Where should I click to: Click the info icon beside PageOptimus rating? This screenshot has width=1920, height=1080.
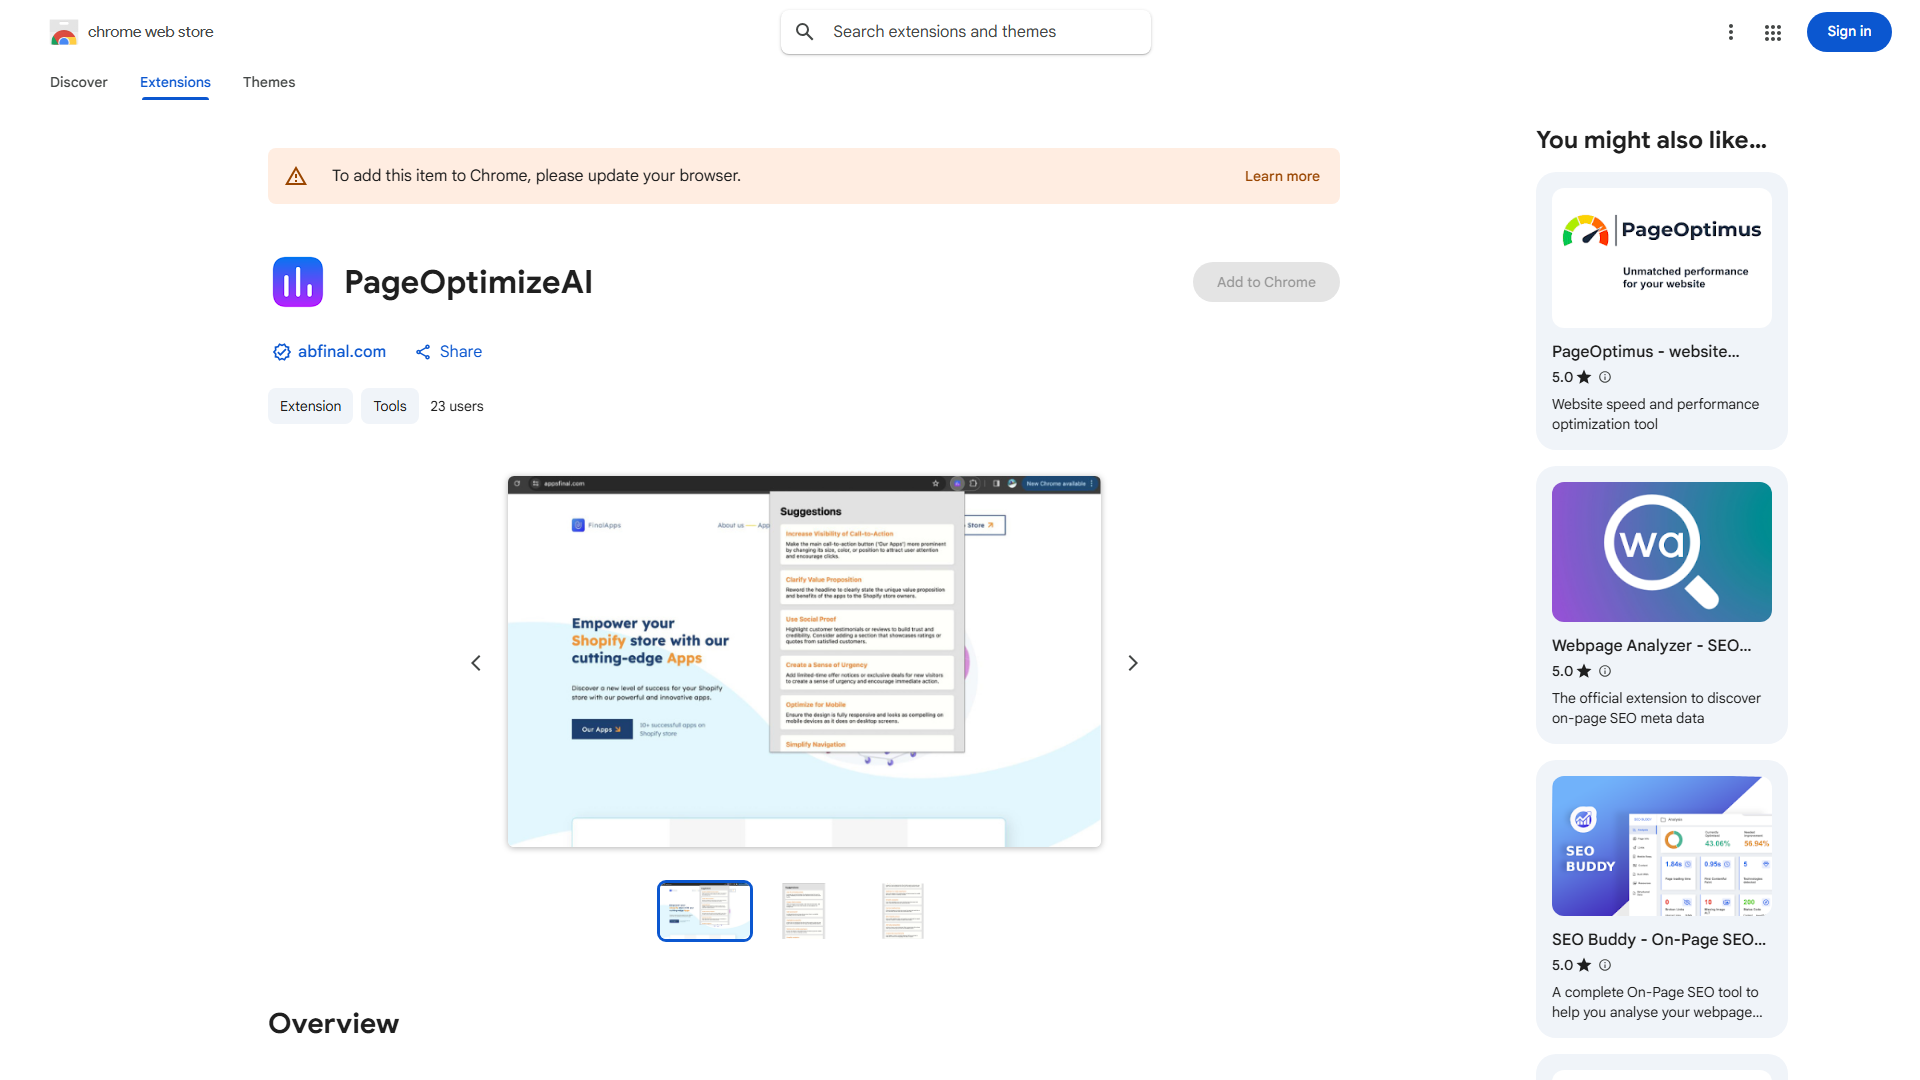pos(1605,377)
